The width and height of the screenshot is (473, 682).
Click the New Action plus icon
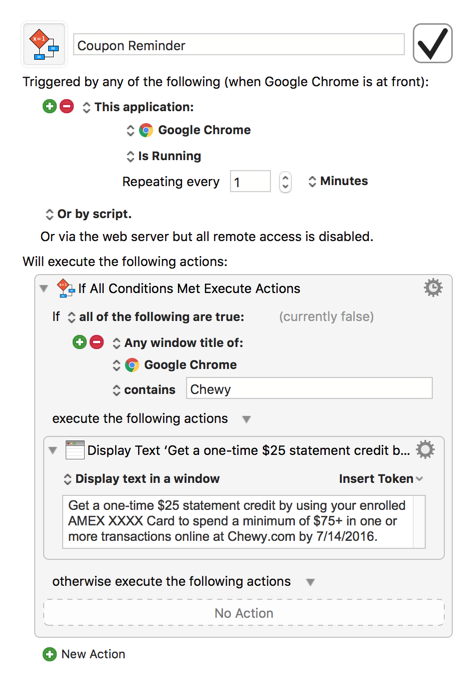coord(50,654)
